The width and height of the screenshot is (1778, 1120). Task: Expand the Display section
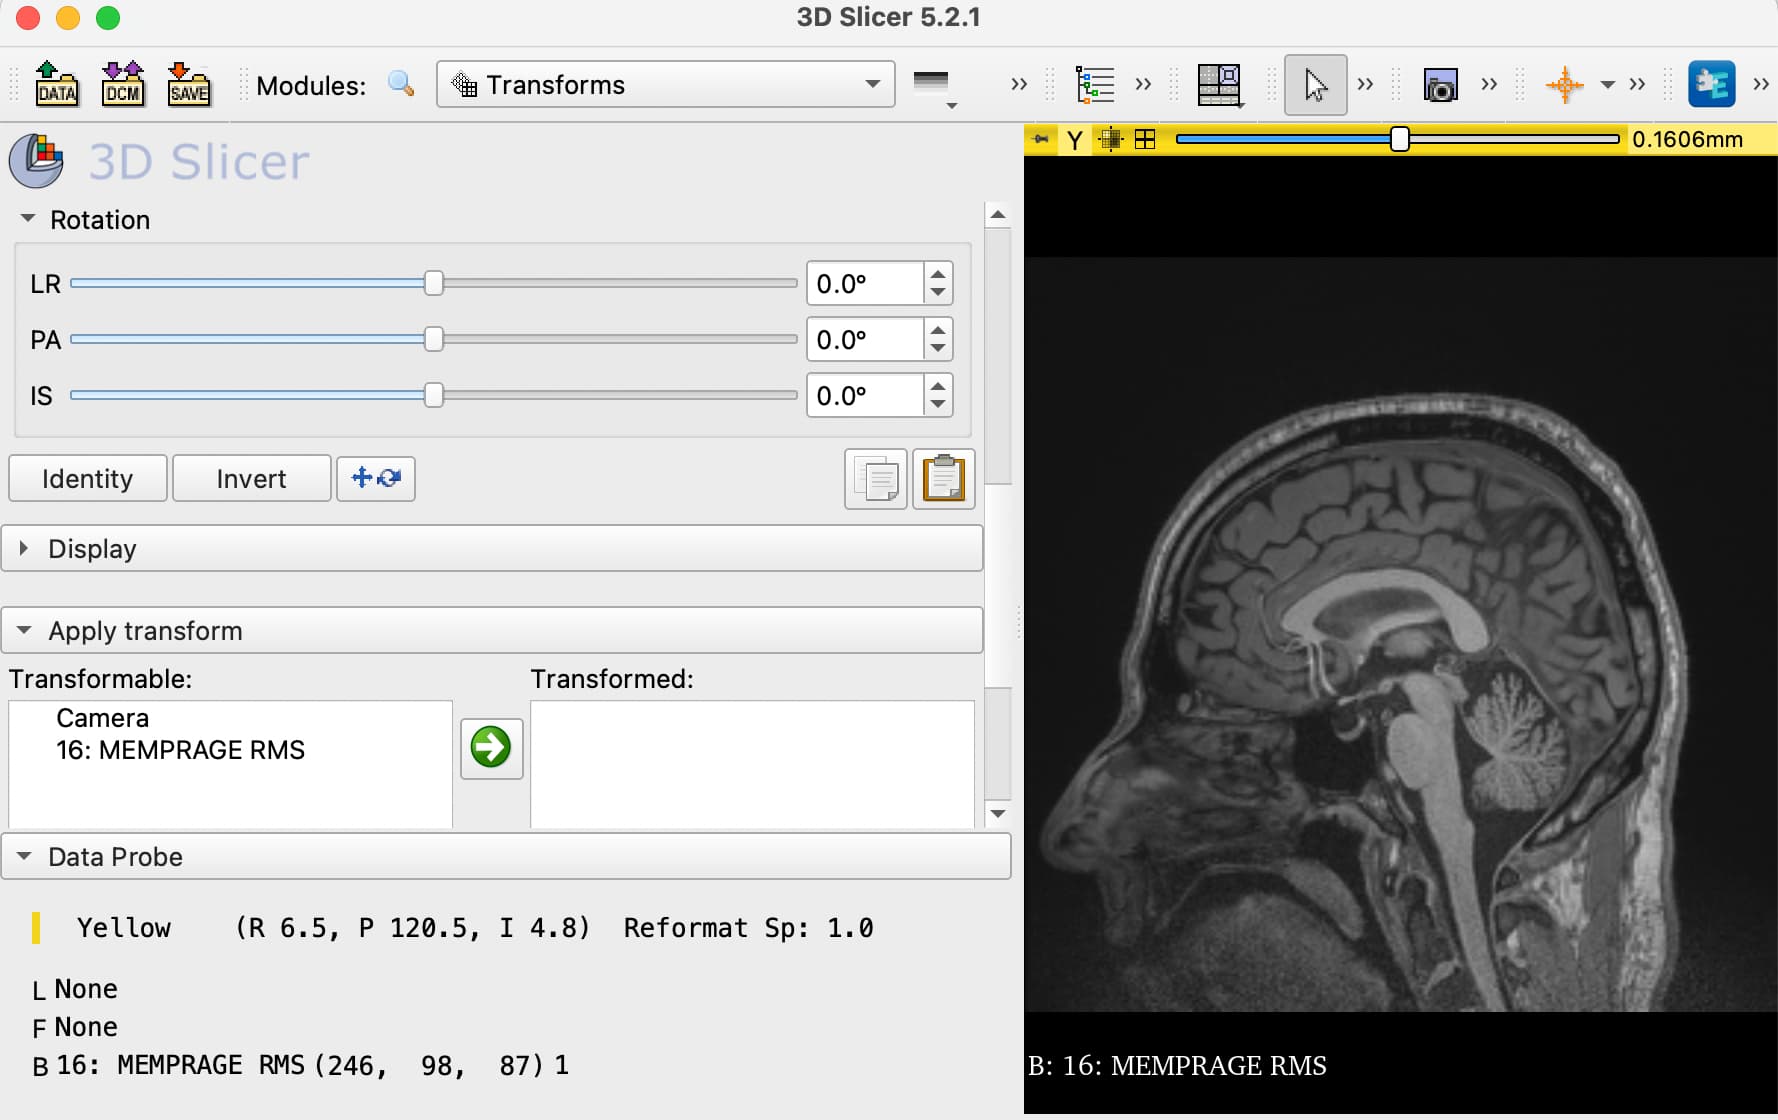click(492, 548)
